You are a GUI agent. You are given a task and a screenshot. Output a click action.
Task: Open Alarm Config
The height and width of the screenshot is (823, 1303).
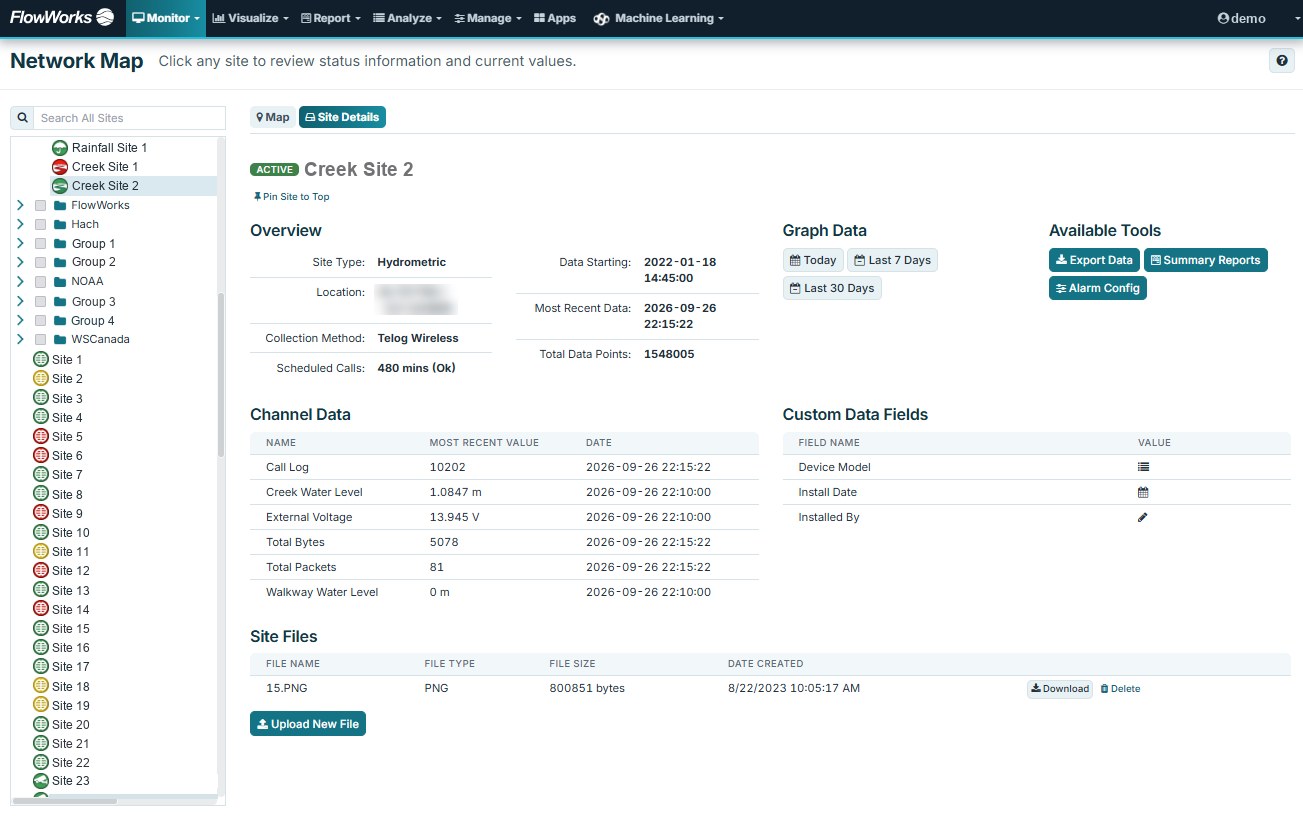point(1098,288)
